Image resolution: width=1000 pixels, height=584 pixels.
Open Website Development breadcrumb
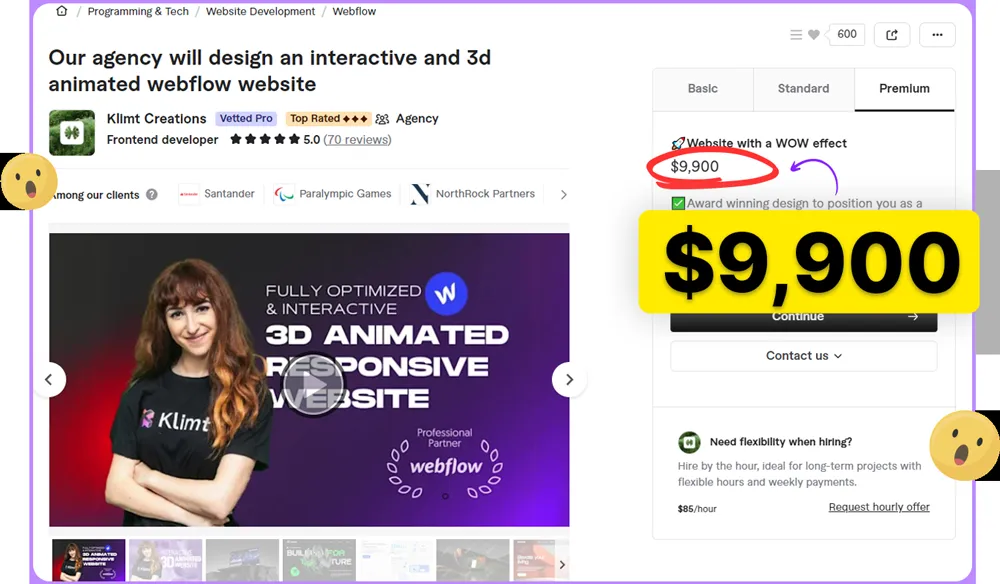[x=260, y=11]
